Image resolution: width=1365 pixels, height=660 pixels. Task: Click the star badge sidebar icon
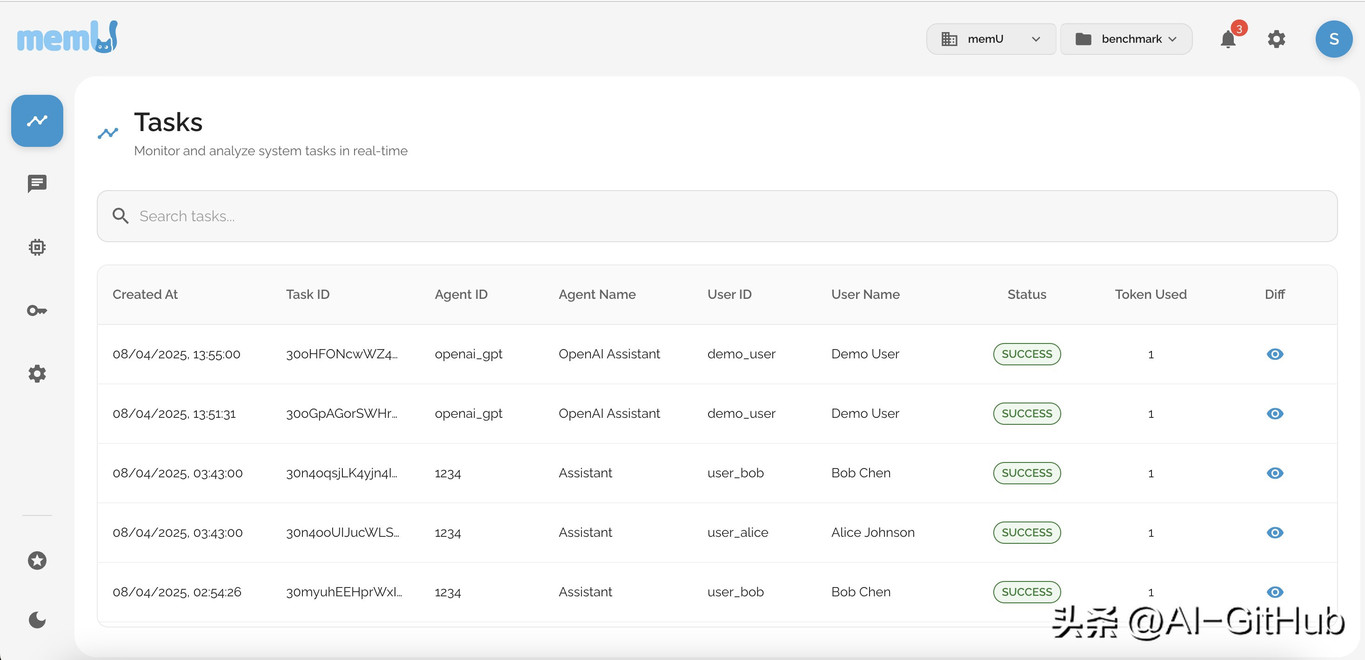pos(37,560)
